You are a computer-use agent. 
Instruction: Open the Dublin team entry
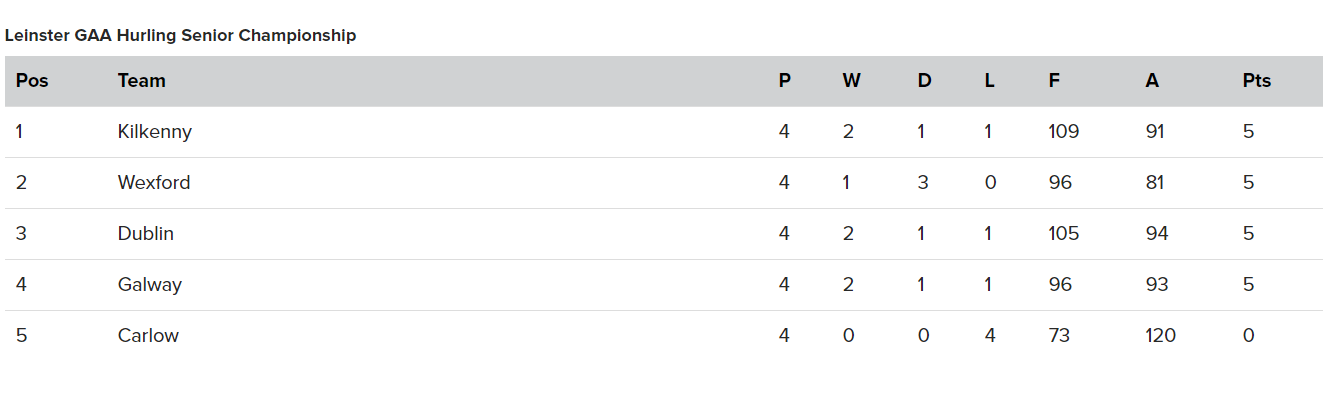coord(145,233)
